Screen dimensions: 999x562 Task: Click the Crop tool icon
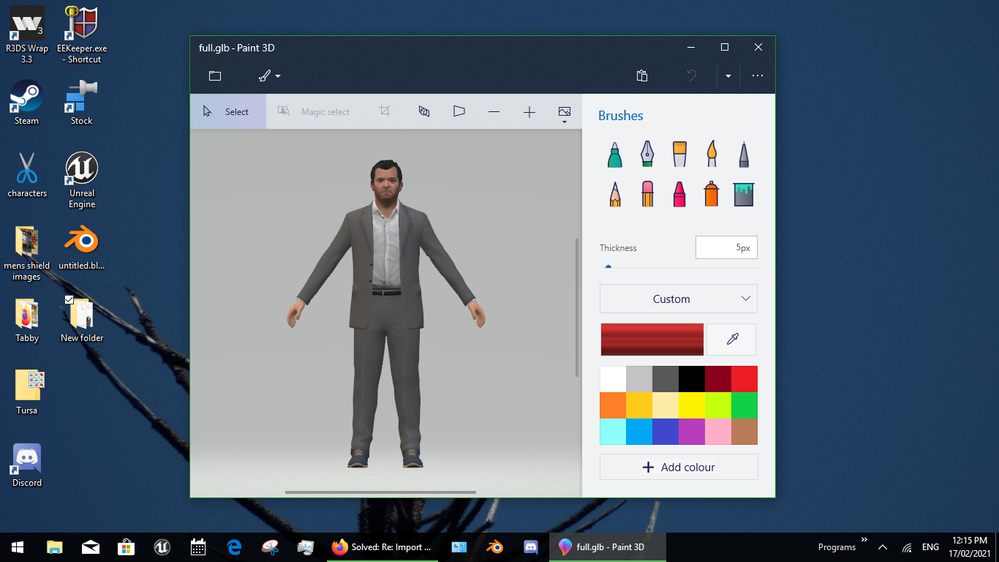coord(385,111)
